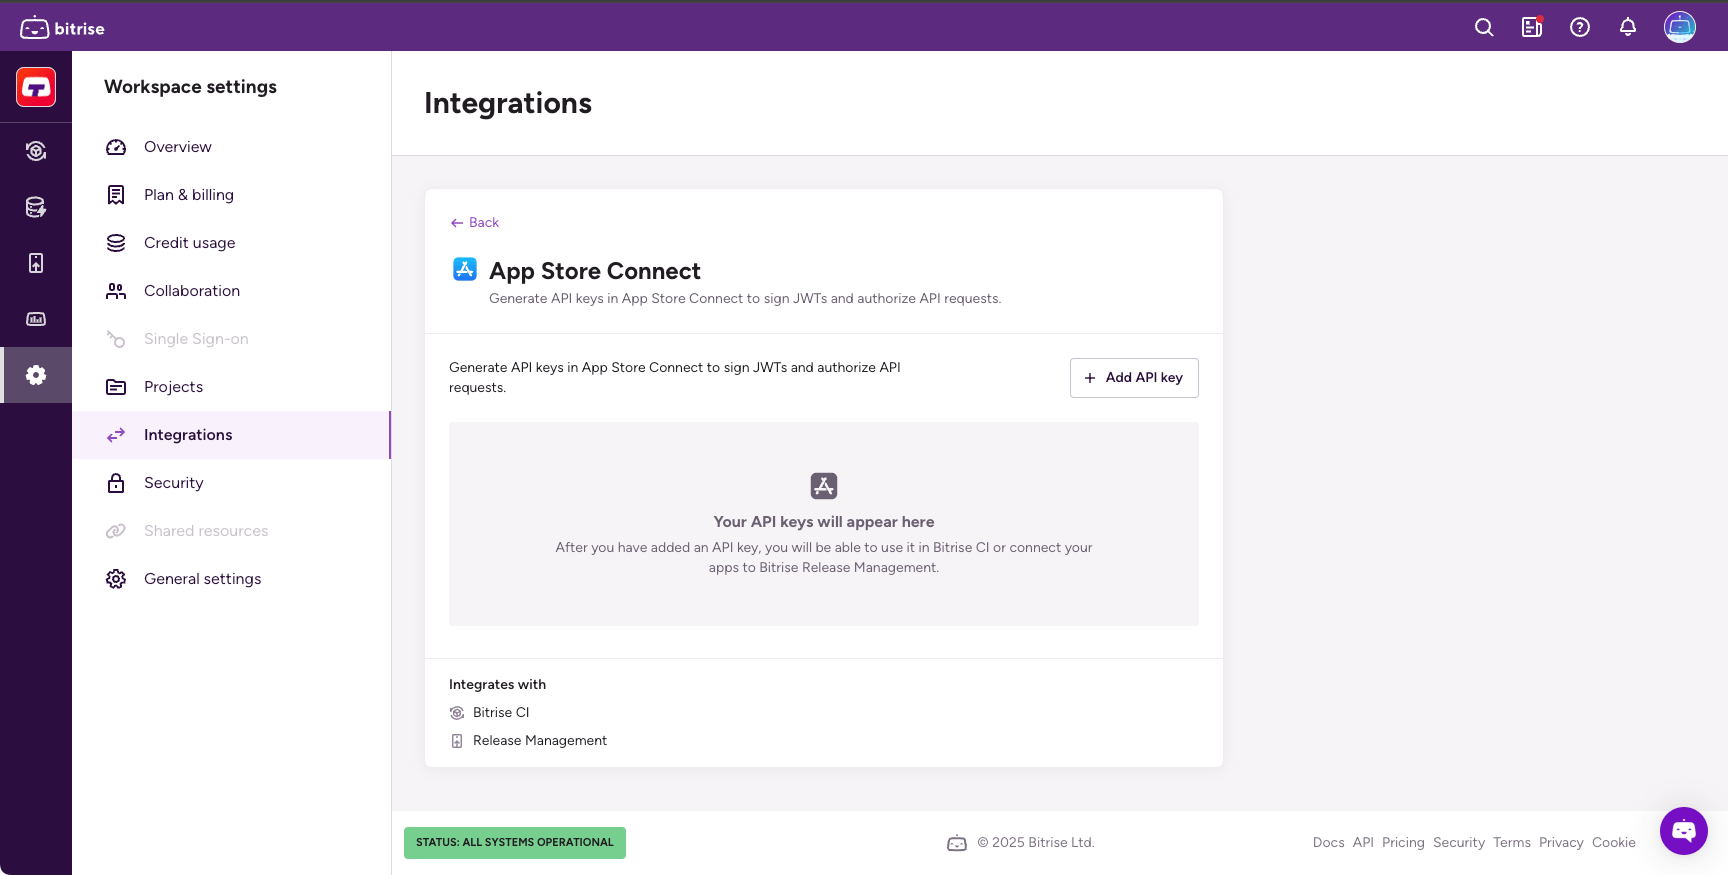
Task: Click 'Your API keys will appear here' text
Action: tap(824, 522)
